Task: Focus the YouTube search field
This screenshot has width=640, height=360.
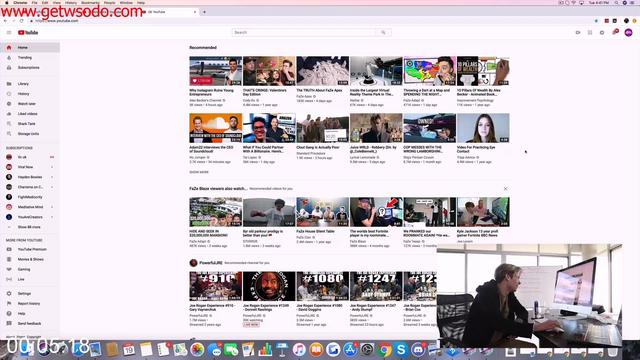Action: tap(303, 32)
